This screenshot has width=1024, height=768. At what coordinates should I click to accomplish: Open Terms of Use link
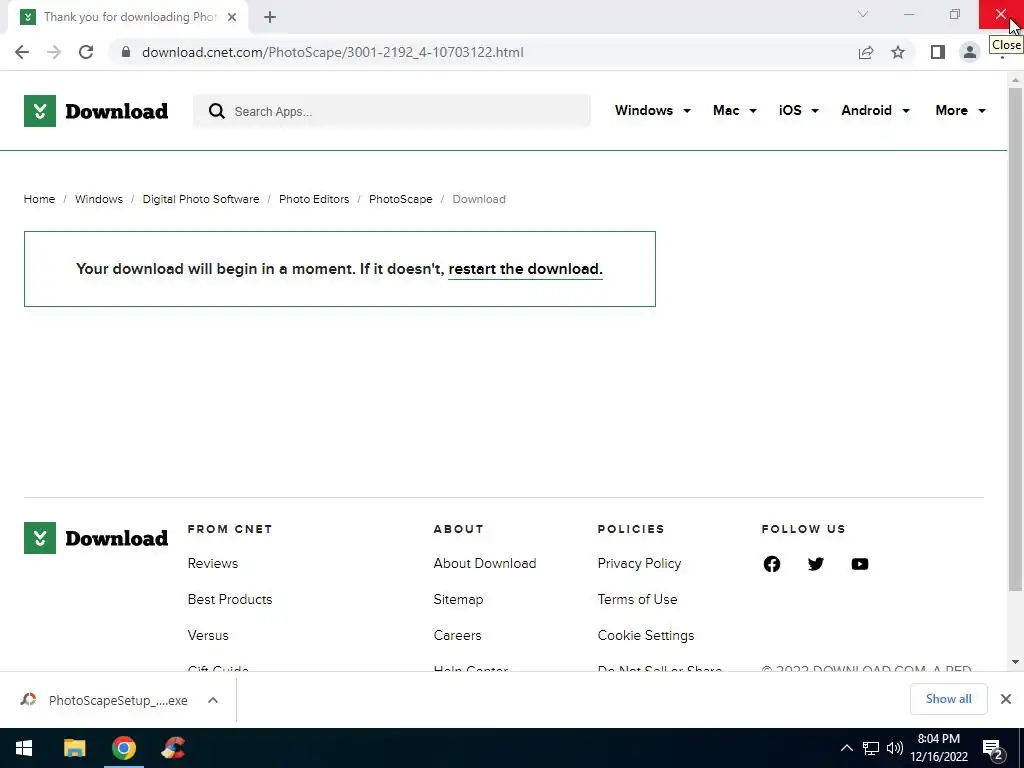637,600
